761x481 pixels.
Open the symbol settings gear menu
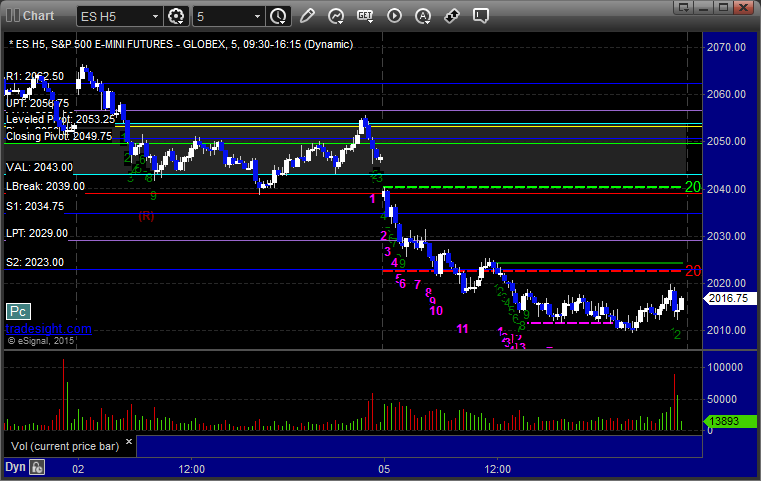[176, 16]
